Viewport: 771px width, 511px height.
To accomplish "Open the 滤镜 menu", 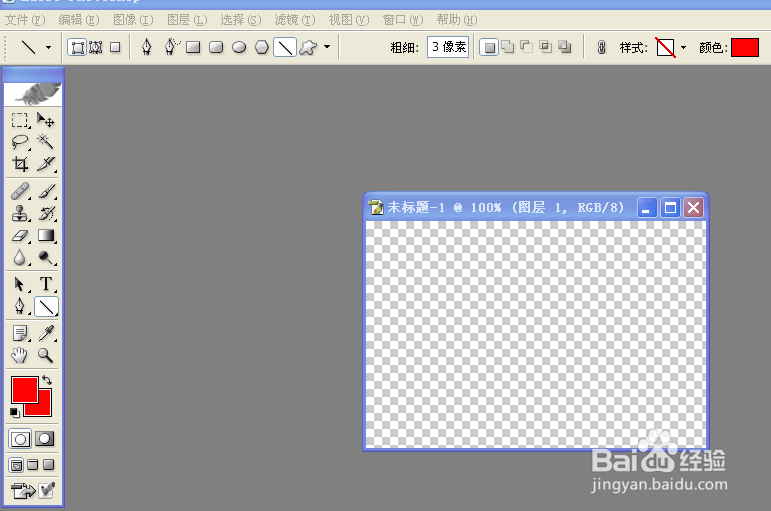I will 295,20.
